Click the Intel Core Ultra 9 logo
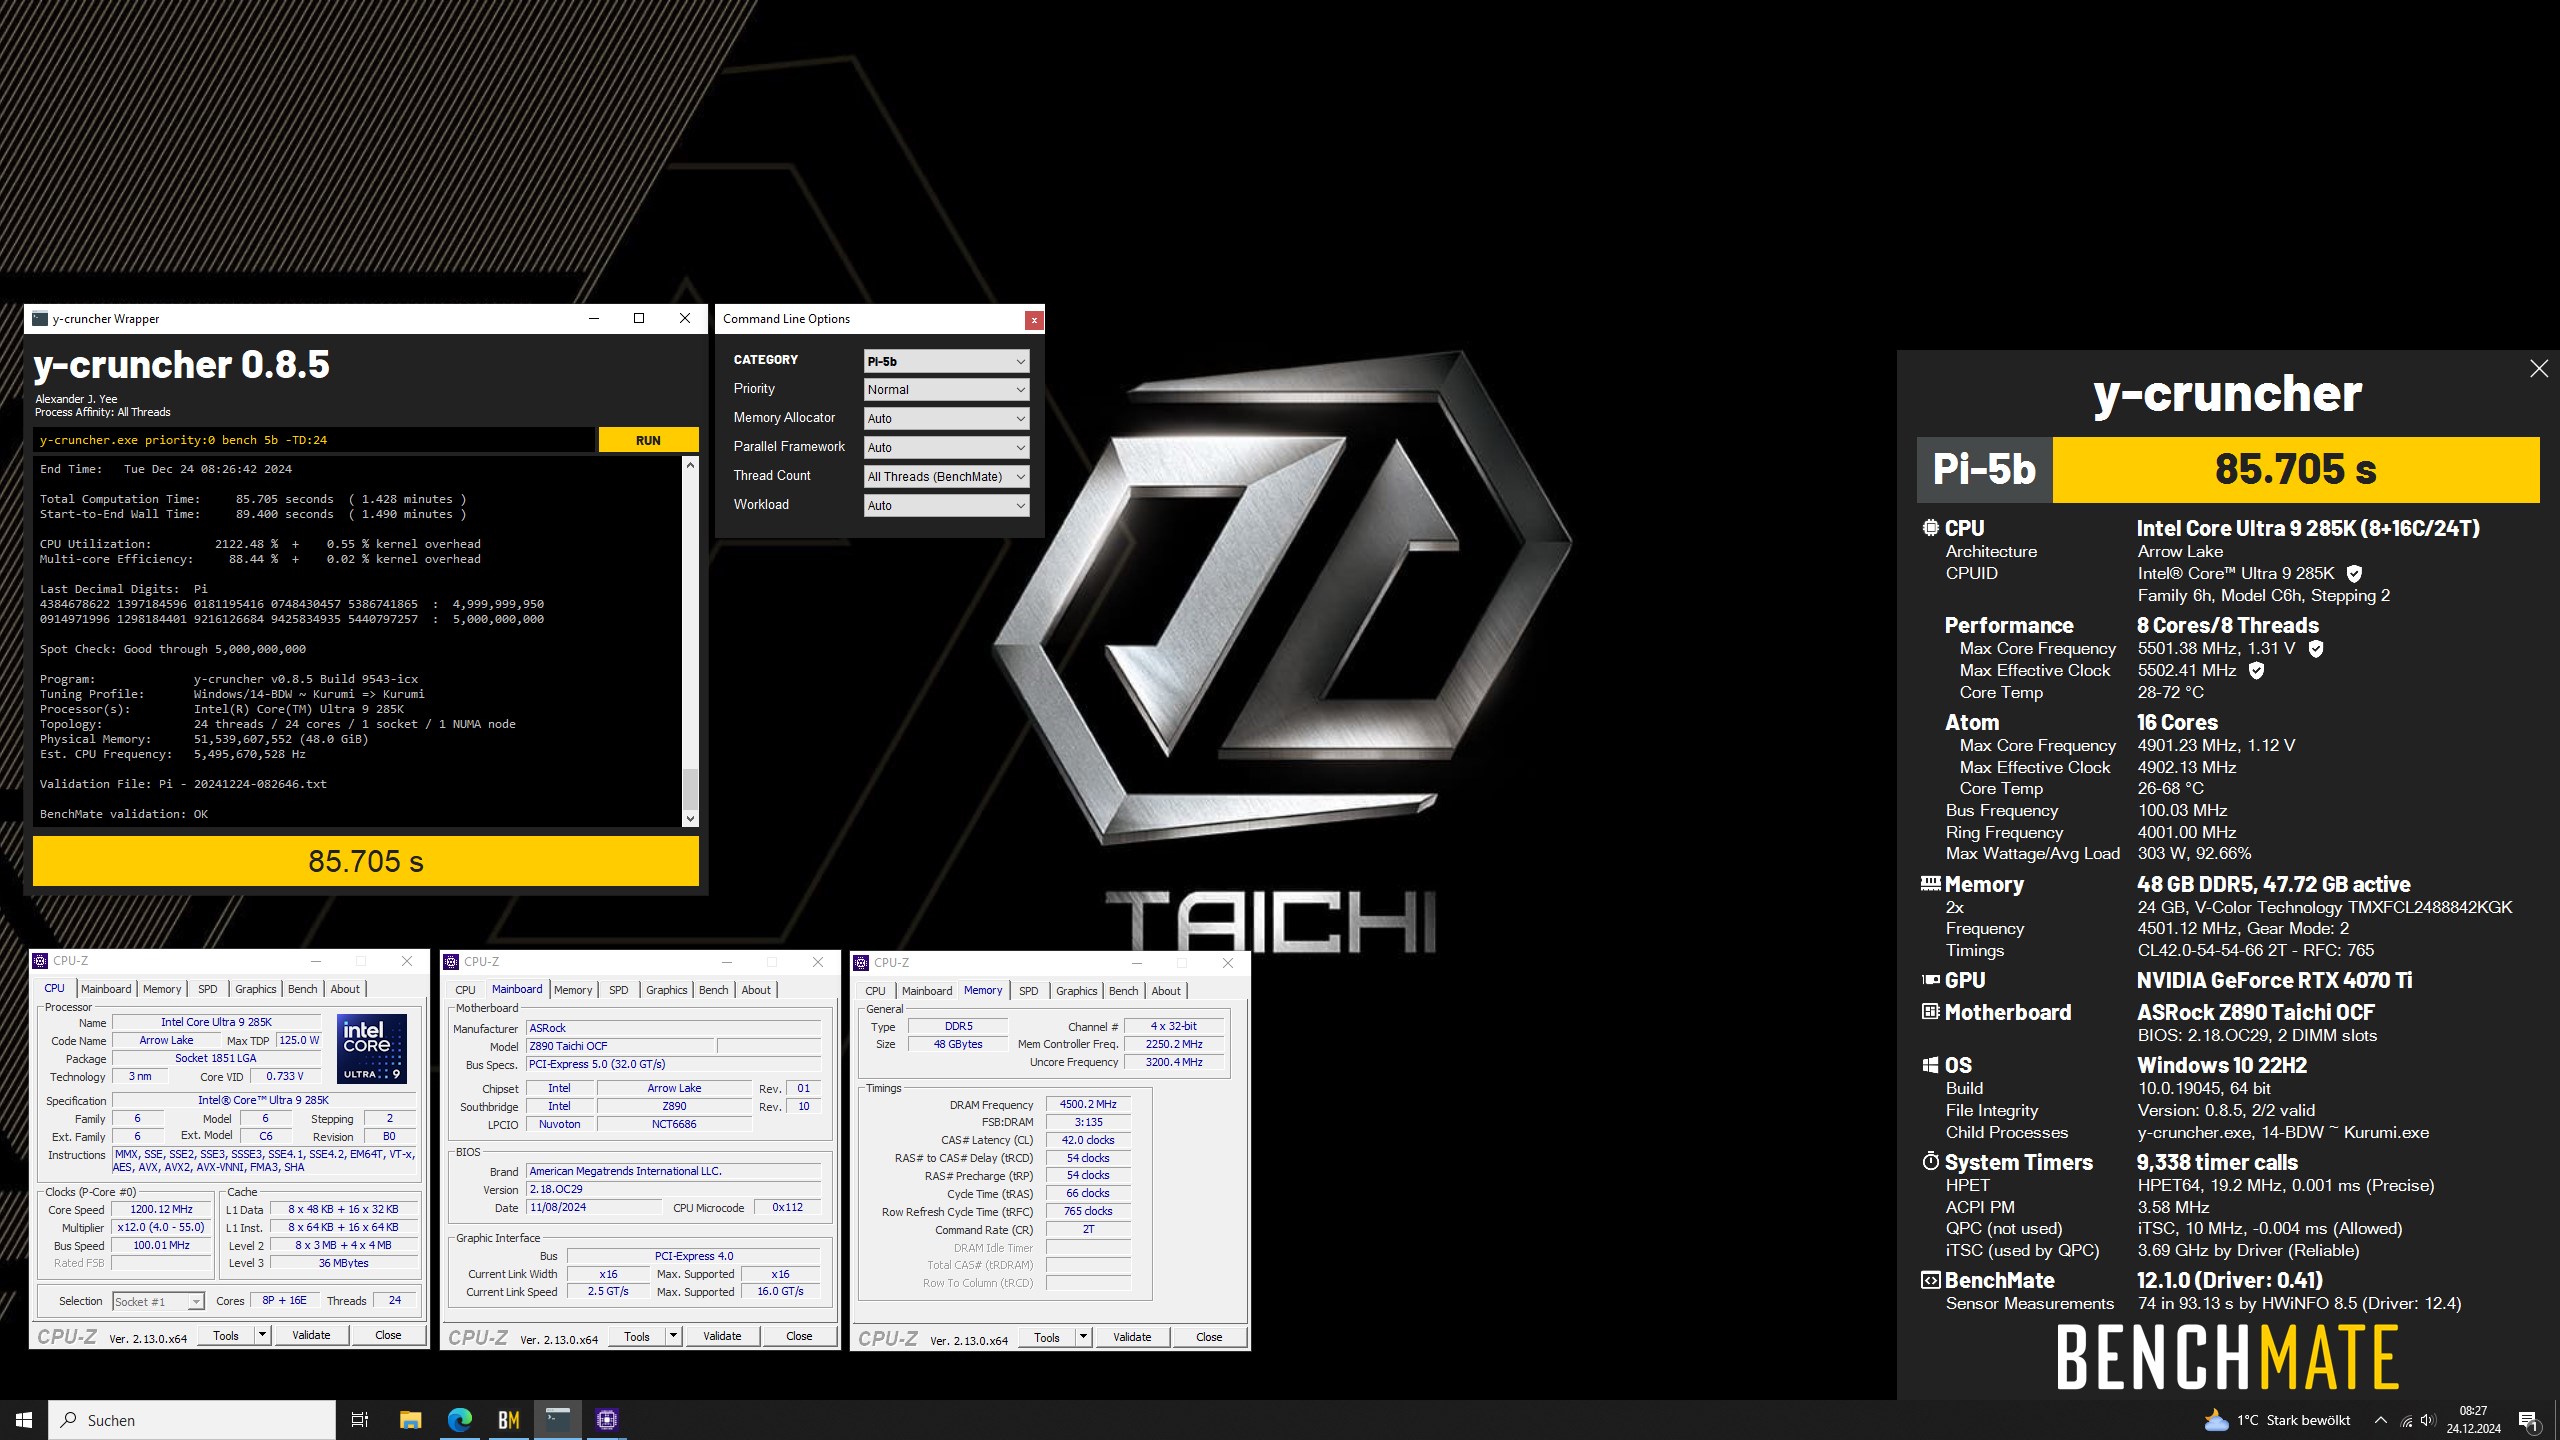This screenshot has width=2560, height=1440. tap(373, 1049)
